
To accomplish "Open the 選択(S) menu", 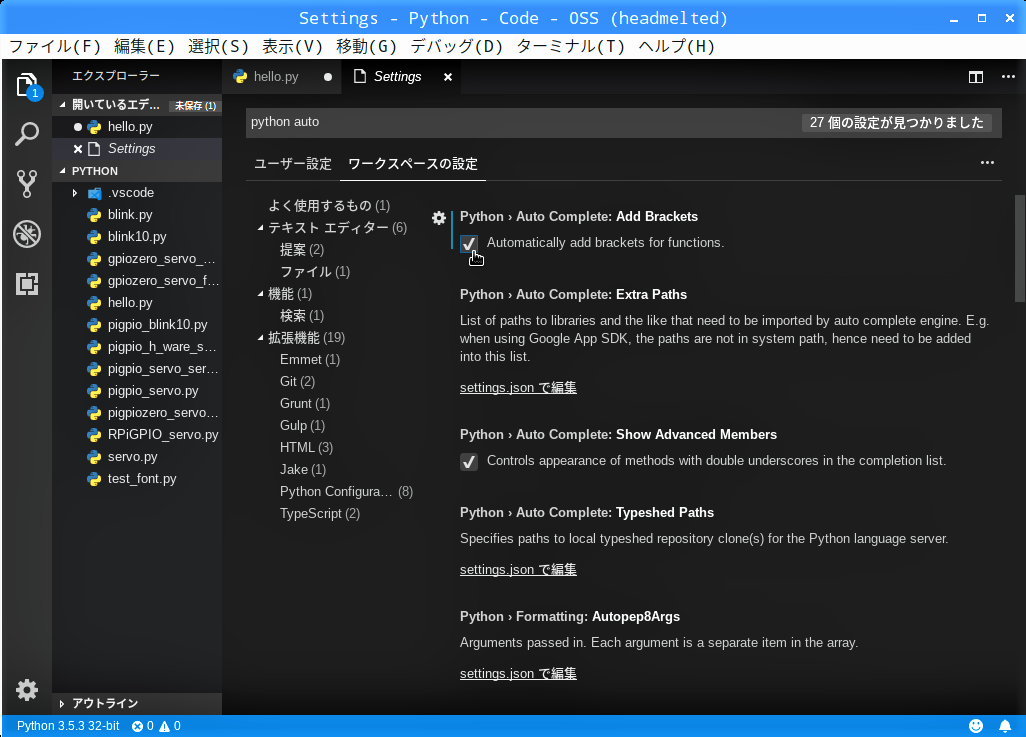I will [219, 46].
